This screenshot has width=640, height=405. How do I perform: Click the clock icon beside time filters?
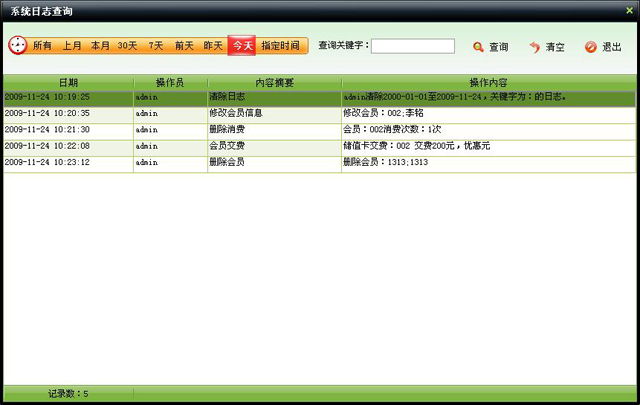(x=18, y=46)
